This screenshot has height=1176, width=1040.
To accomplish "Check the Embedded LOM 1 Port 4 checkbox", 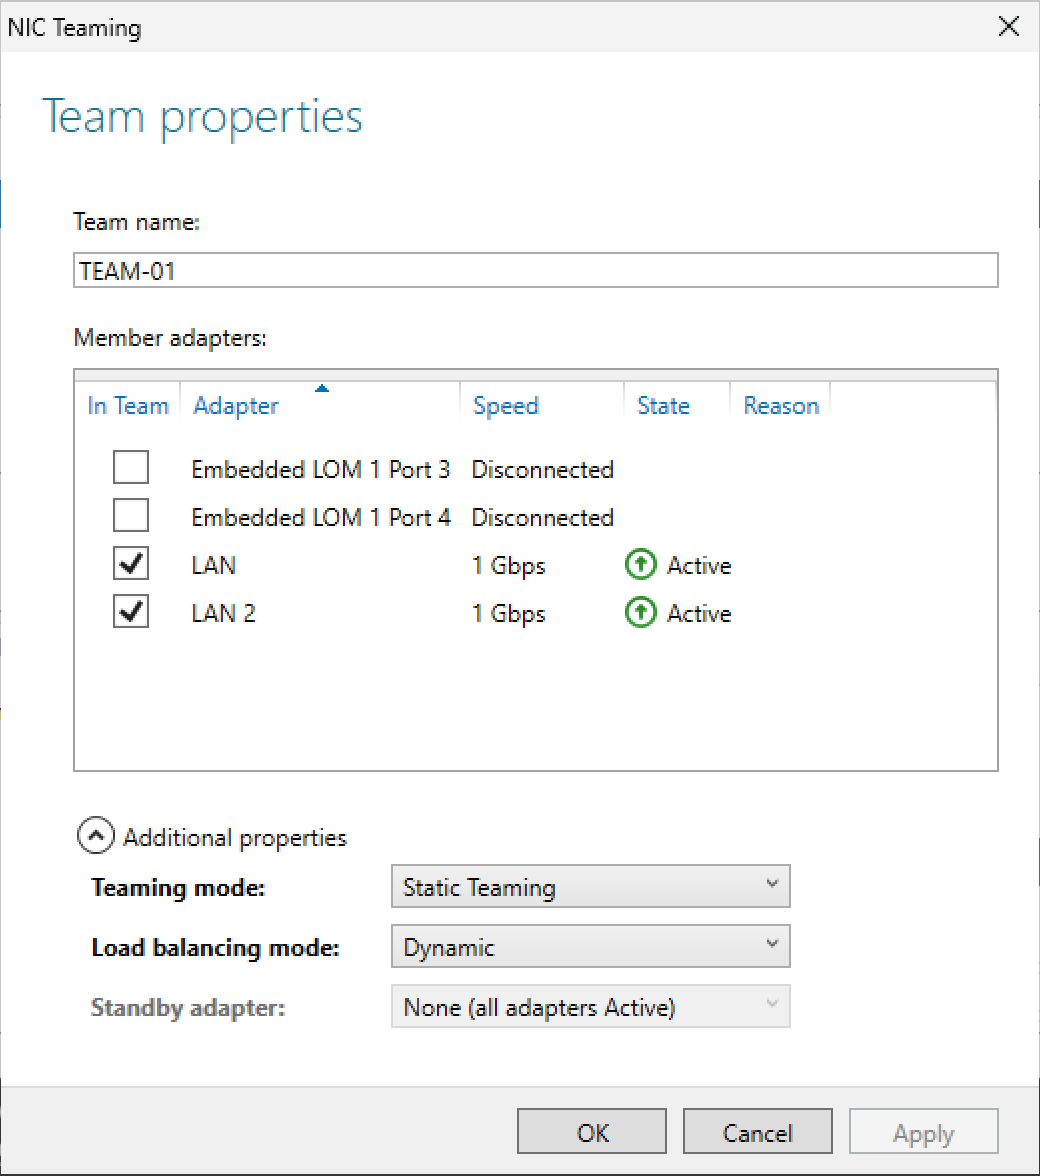I will 131,516.
